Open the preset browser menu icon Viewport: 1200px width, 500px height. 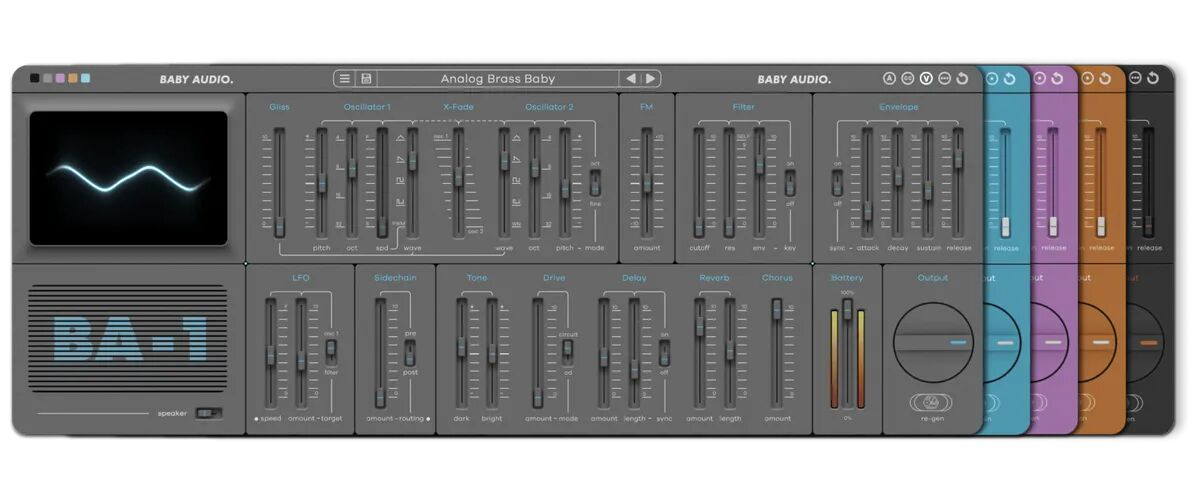(345, 79)
